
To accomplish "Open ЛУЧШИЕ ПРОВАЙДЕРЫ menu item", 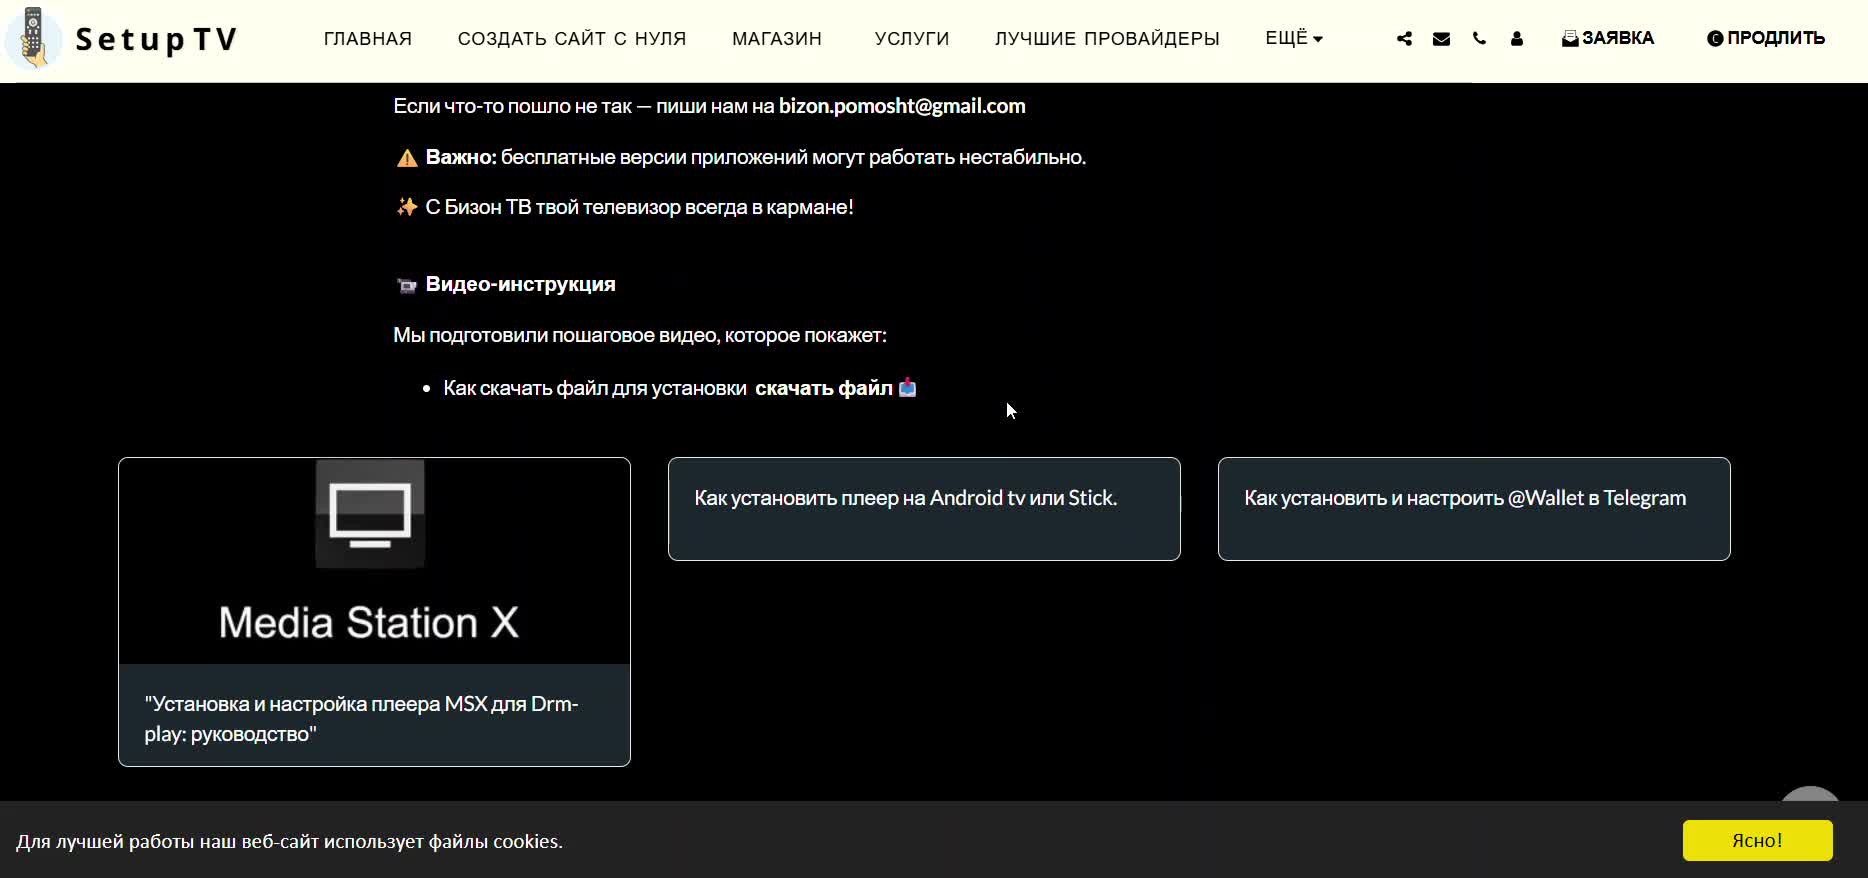I will tap(1107, 39).
